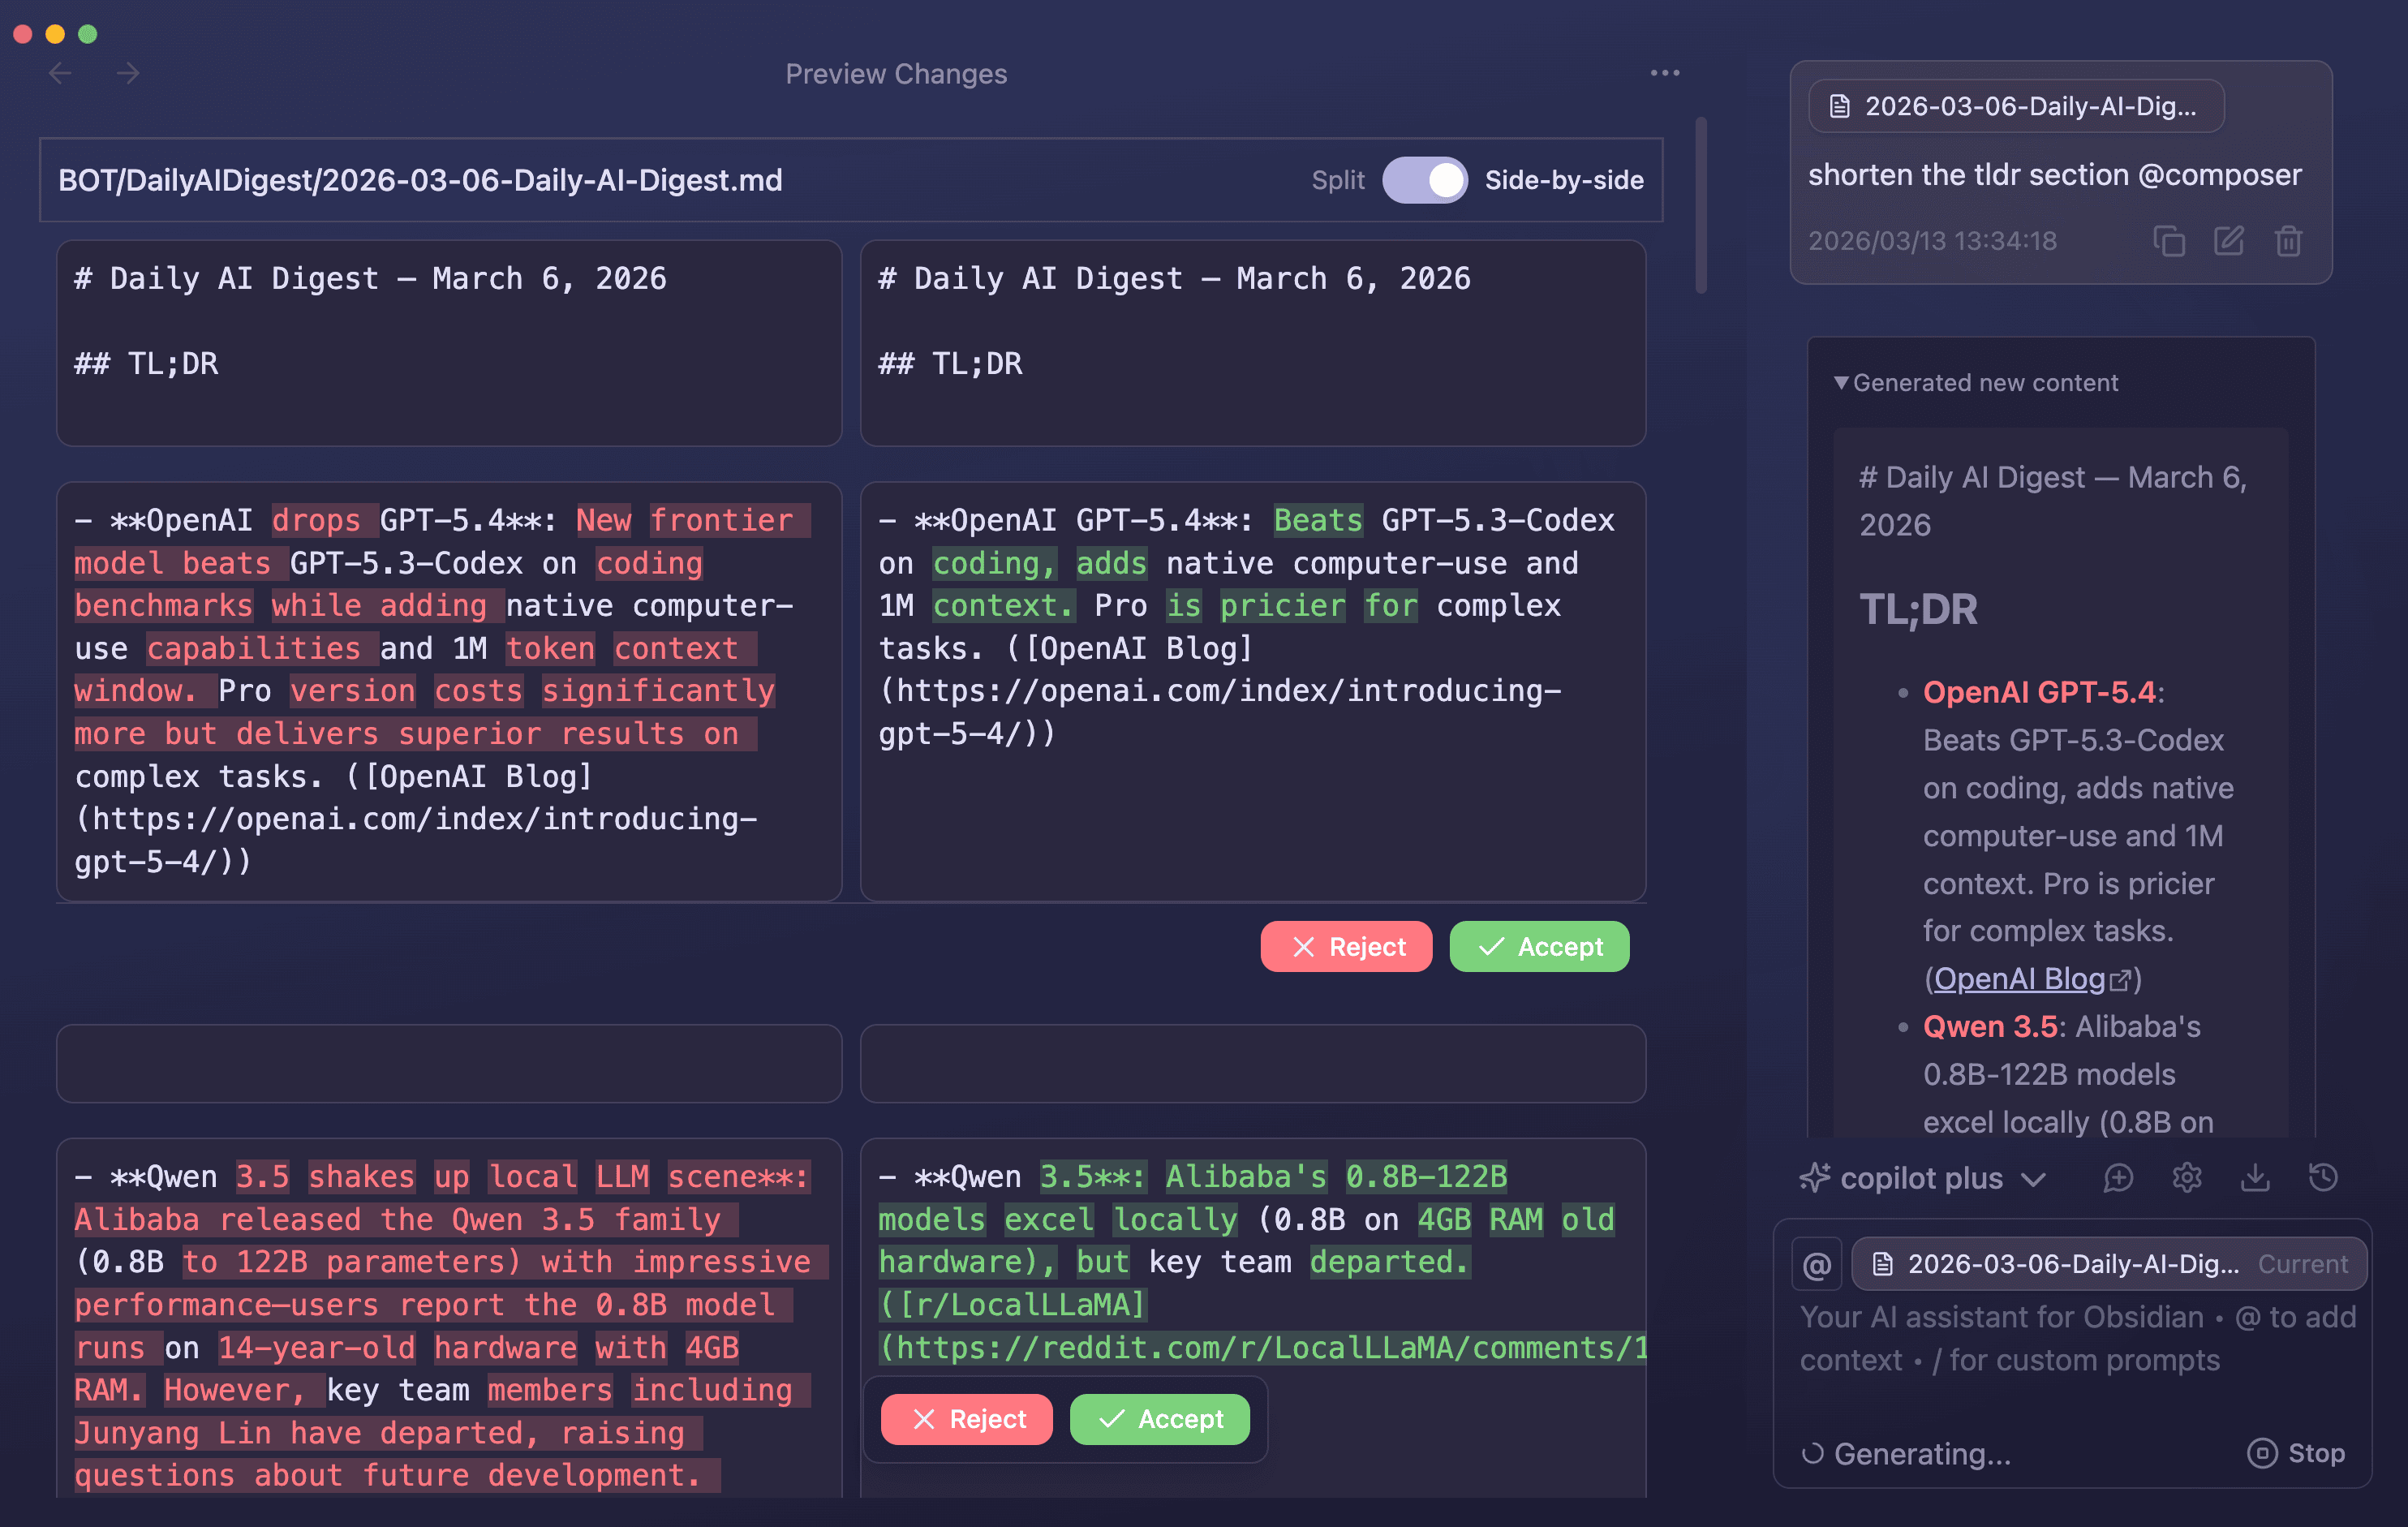Open chat history
This screenshot has height=1527, width=2408.
(x=2325, y=1178)
